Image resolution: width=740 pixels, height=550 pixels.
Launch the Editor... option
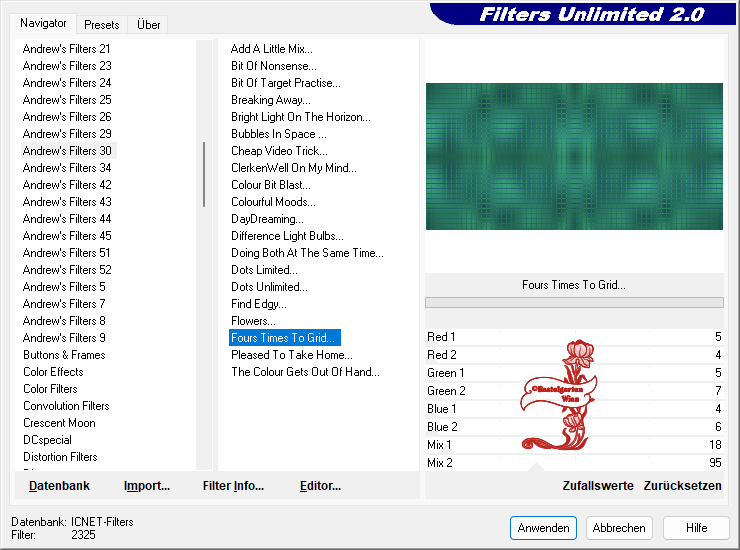point(320,485)
